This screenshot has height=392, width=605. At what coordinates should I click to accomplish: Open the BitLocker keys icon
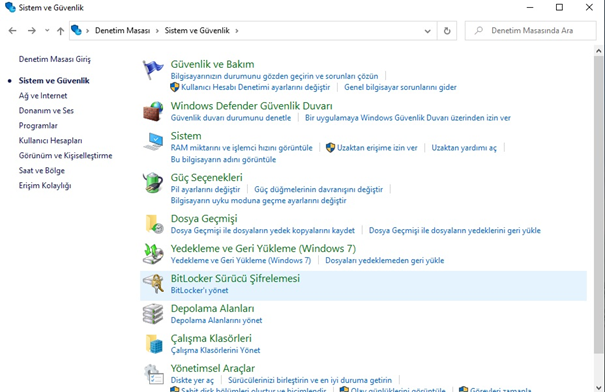pos(153,284)
